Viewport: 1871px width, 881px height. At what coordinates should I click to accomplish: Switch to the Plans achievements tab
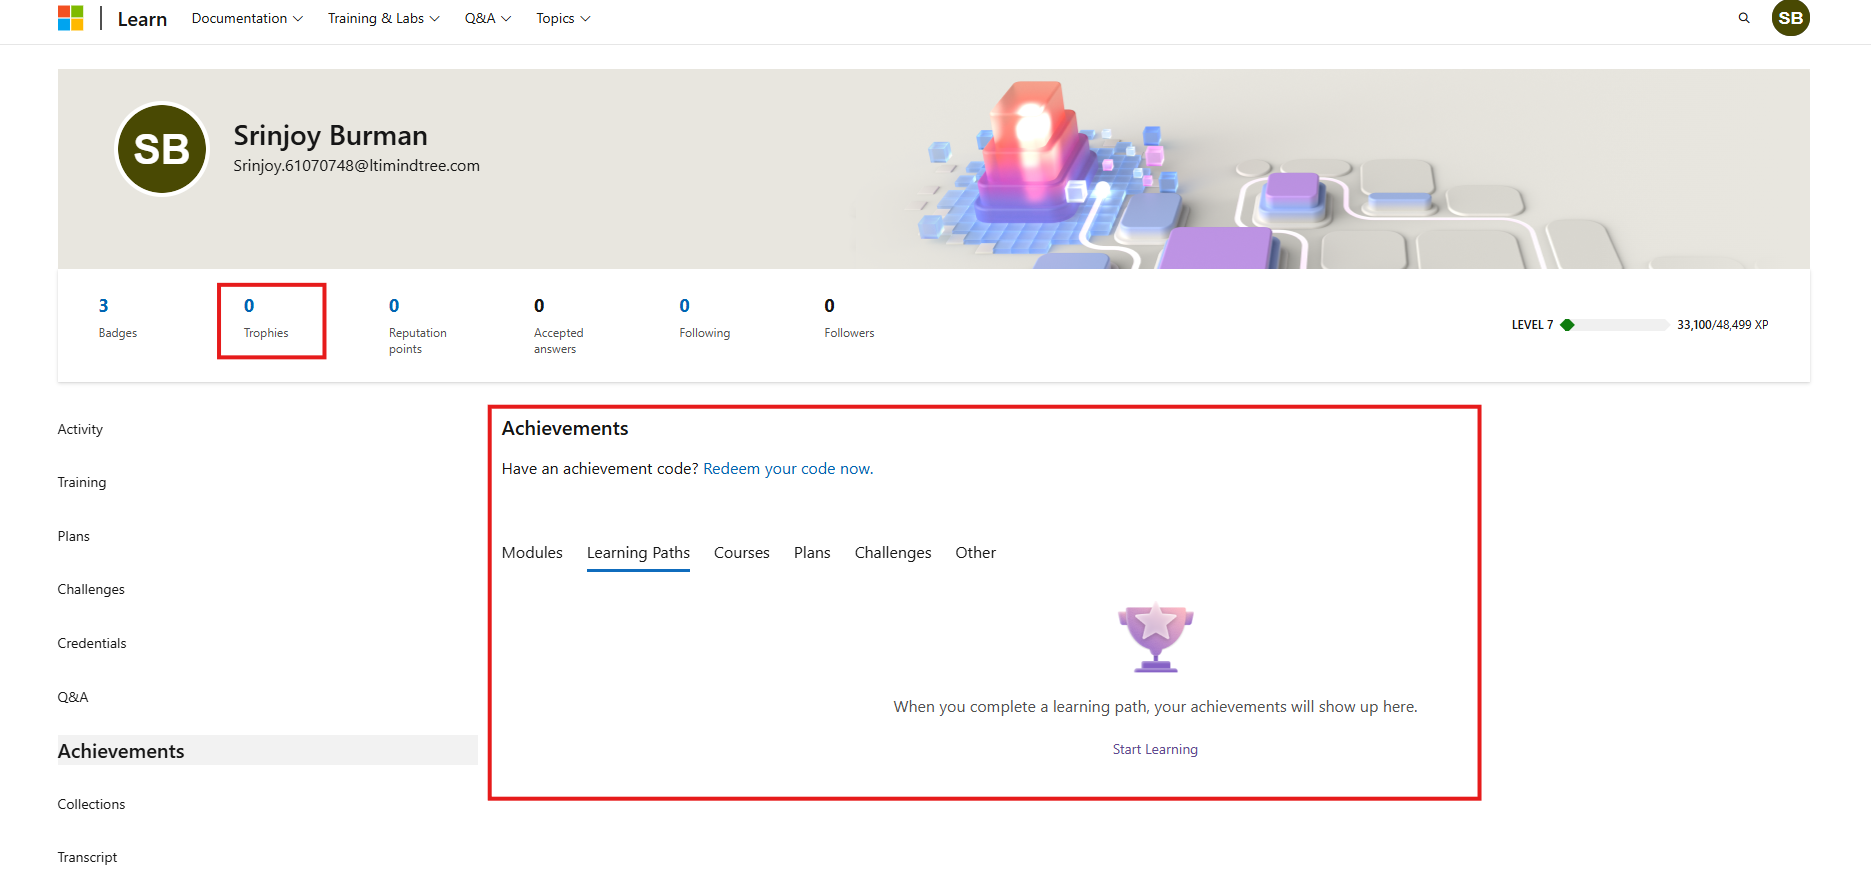click(812, 553)
